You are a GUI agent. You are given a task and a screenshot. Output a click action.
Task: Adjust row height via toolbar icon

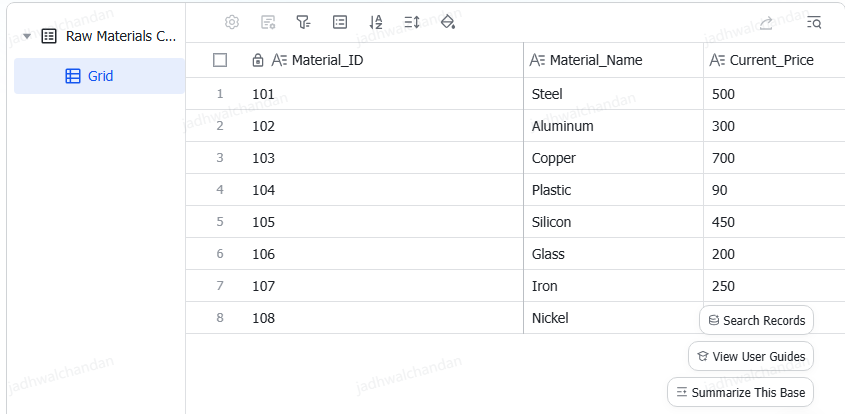[412, 22]
